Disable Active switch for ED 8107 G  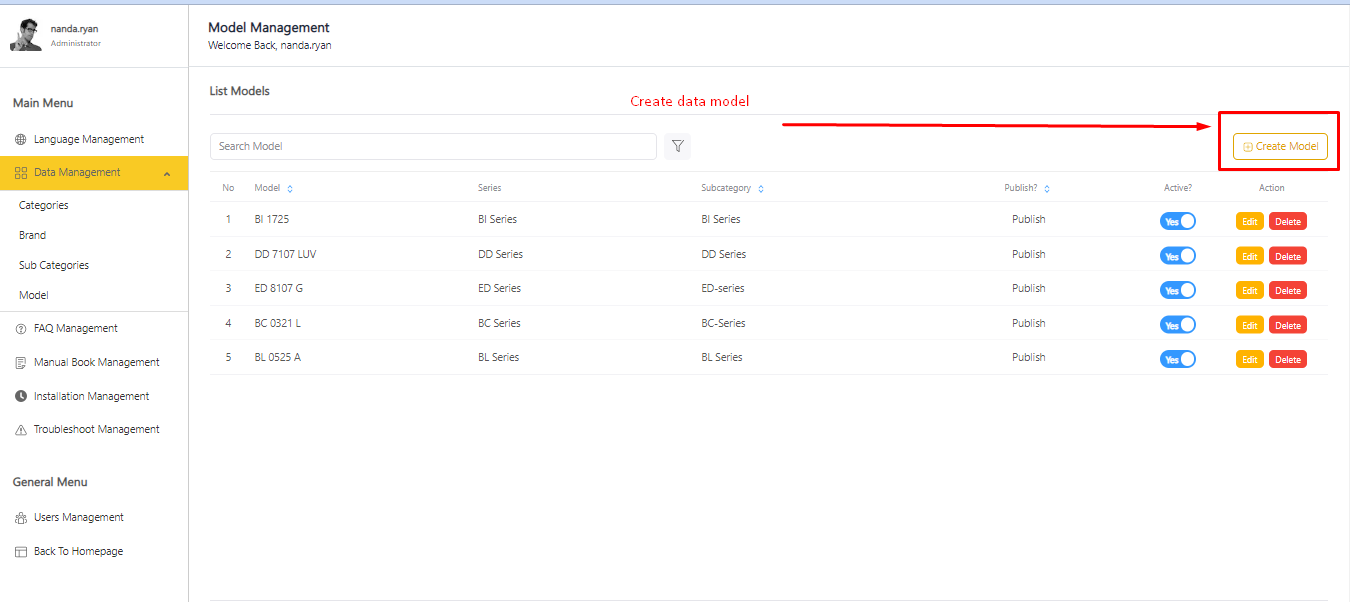pyautogui.click(x=1177, y=290)
